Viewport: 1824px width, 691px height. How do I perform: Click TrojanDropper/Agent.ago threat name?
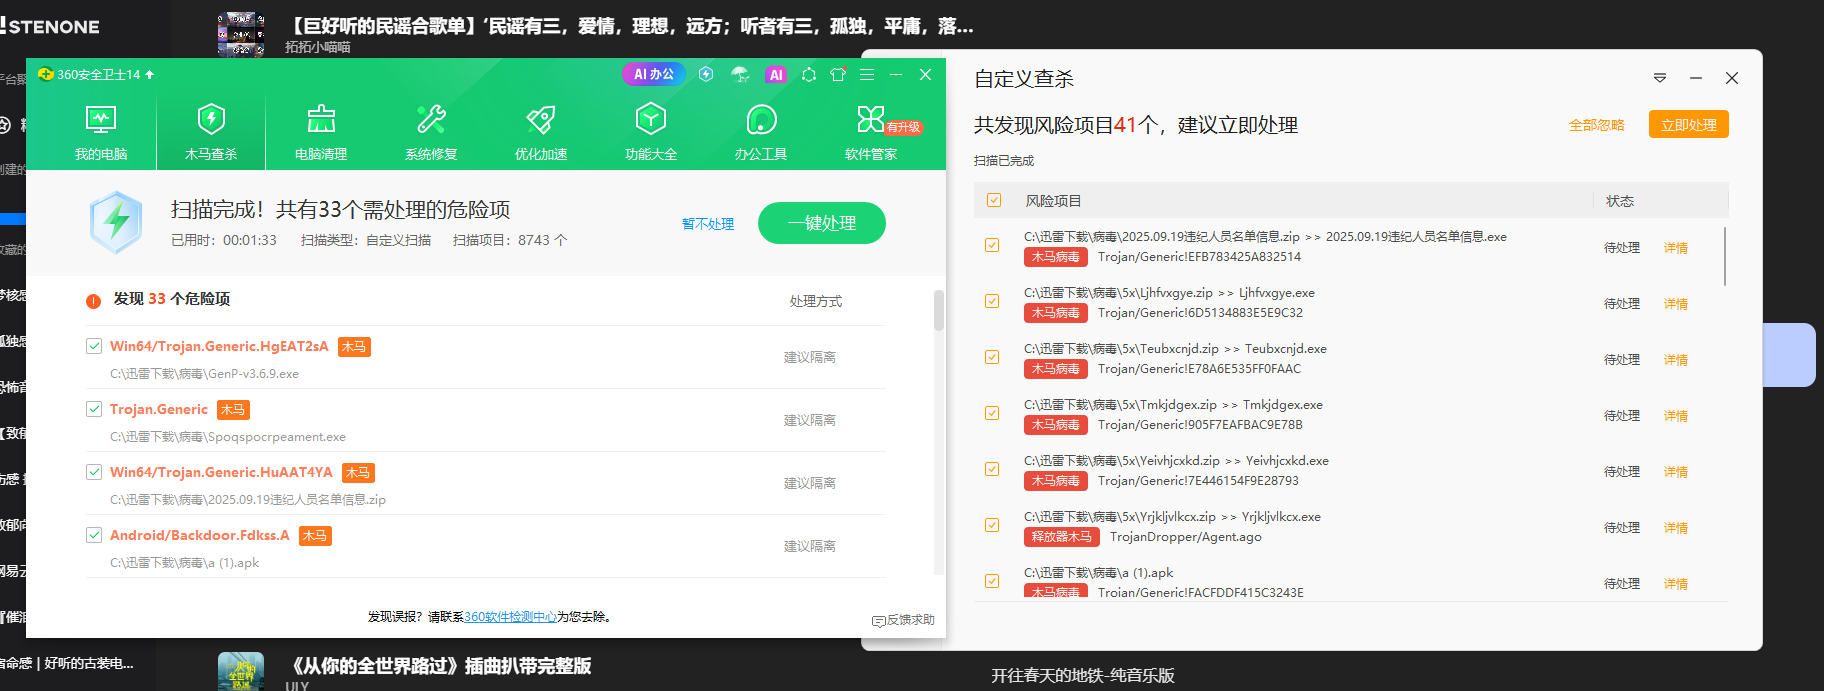pos(1186,537)
